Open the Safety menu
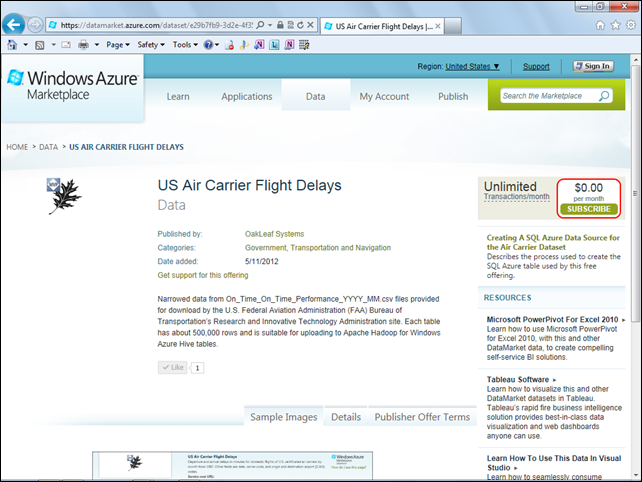The width and height of the screenshot is (642, 482). tap(151, 45)
